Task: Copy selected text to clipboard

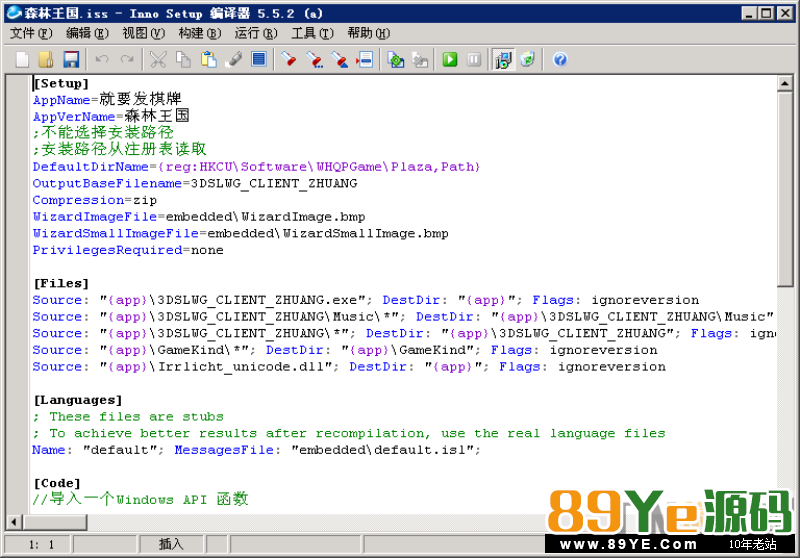Action: click(183, 60)
